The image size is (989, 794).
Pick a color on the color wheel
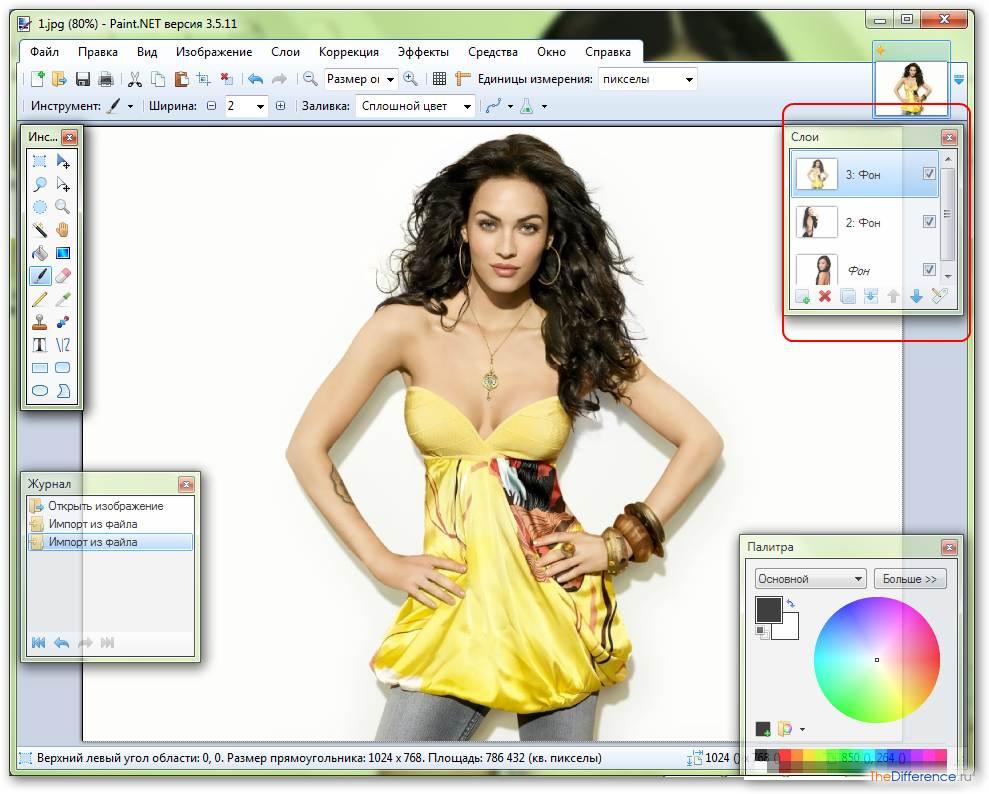point(877,660)
